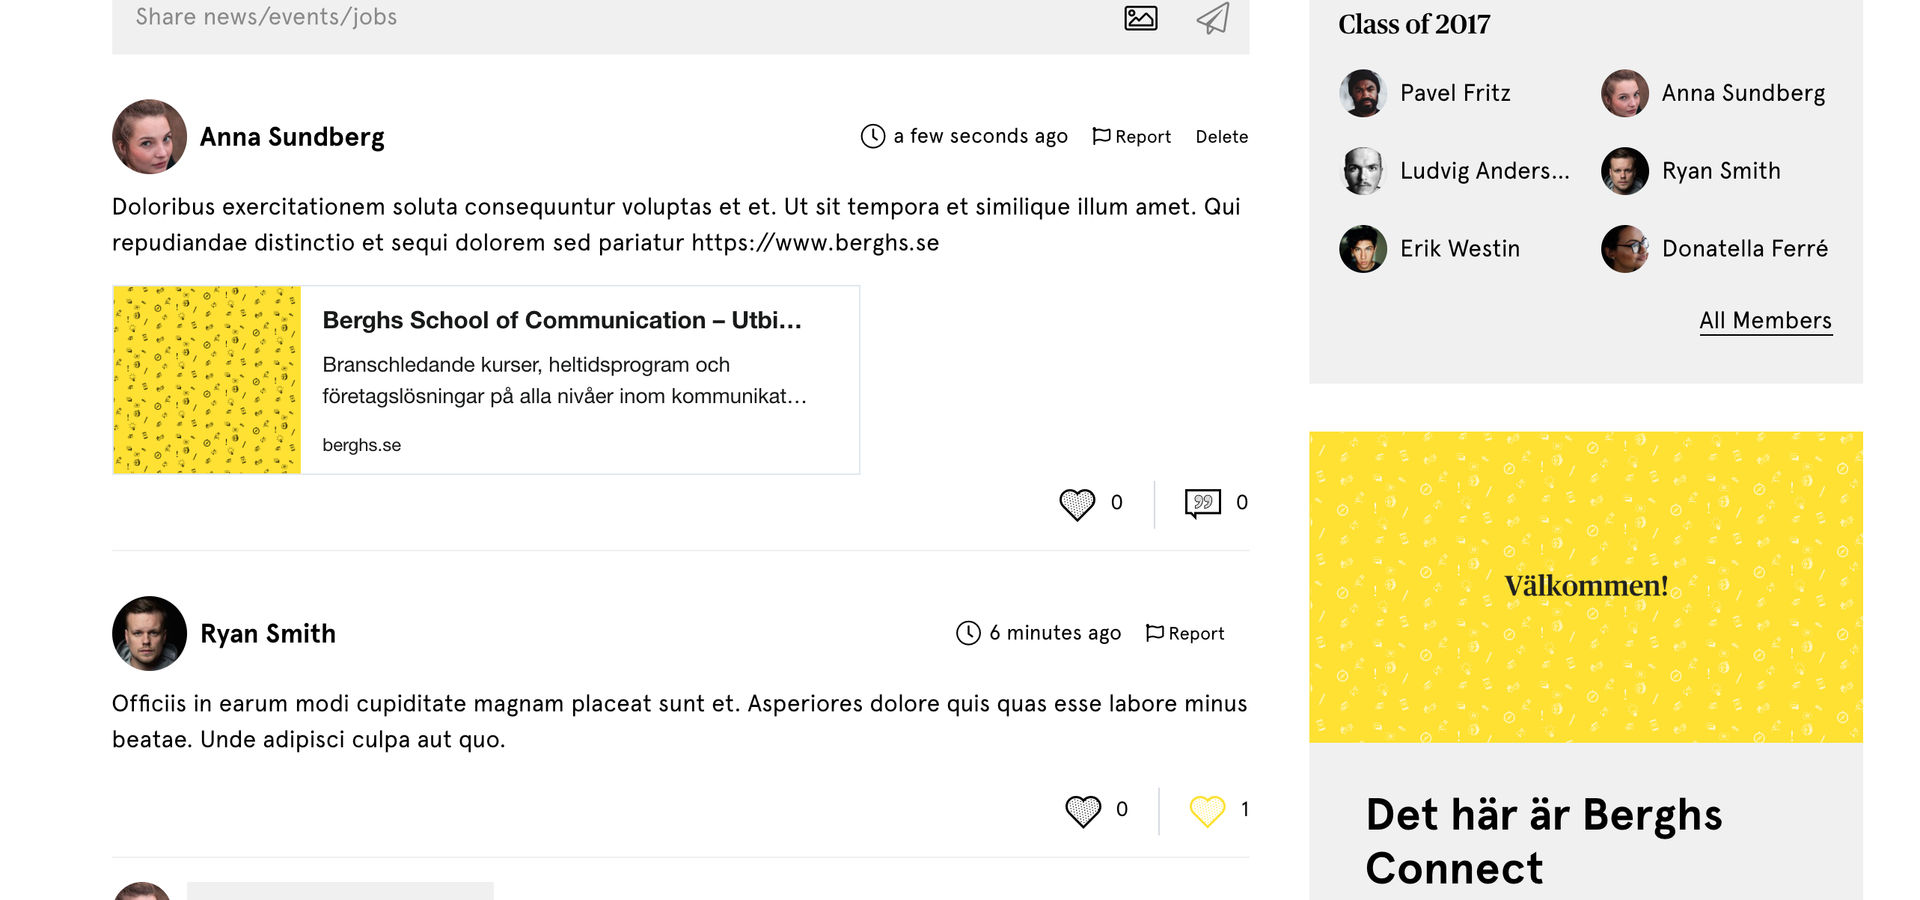Open comments icon on Anna Sundberg's post
This screenshot has width=1920, height=900.
coord(1203,503)
